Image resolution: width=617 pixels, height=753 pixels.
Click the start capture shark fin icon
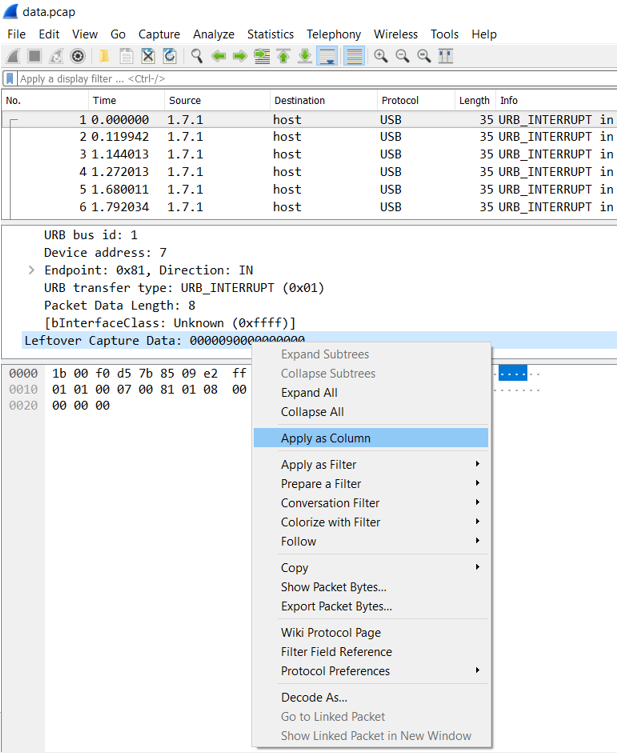[13, 56]
